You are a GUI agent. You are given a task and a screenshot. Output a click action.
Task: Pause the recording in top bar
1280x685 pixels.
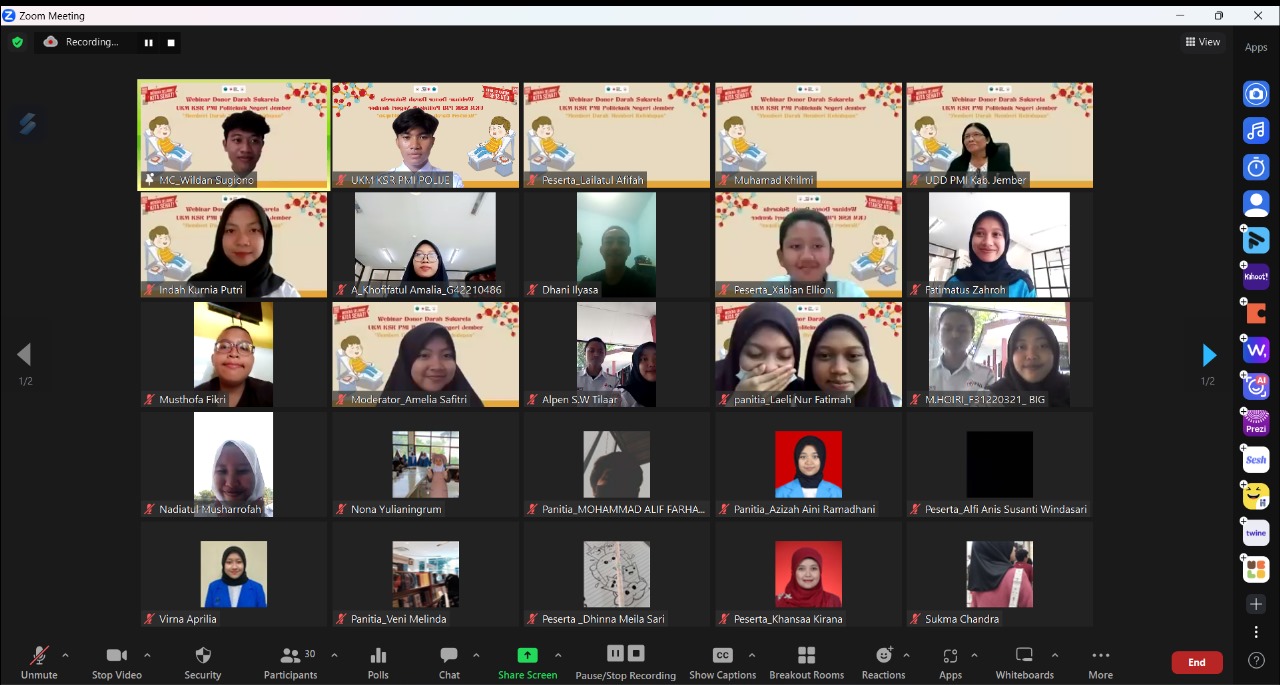[x=149, y=43]
